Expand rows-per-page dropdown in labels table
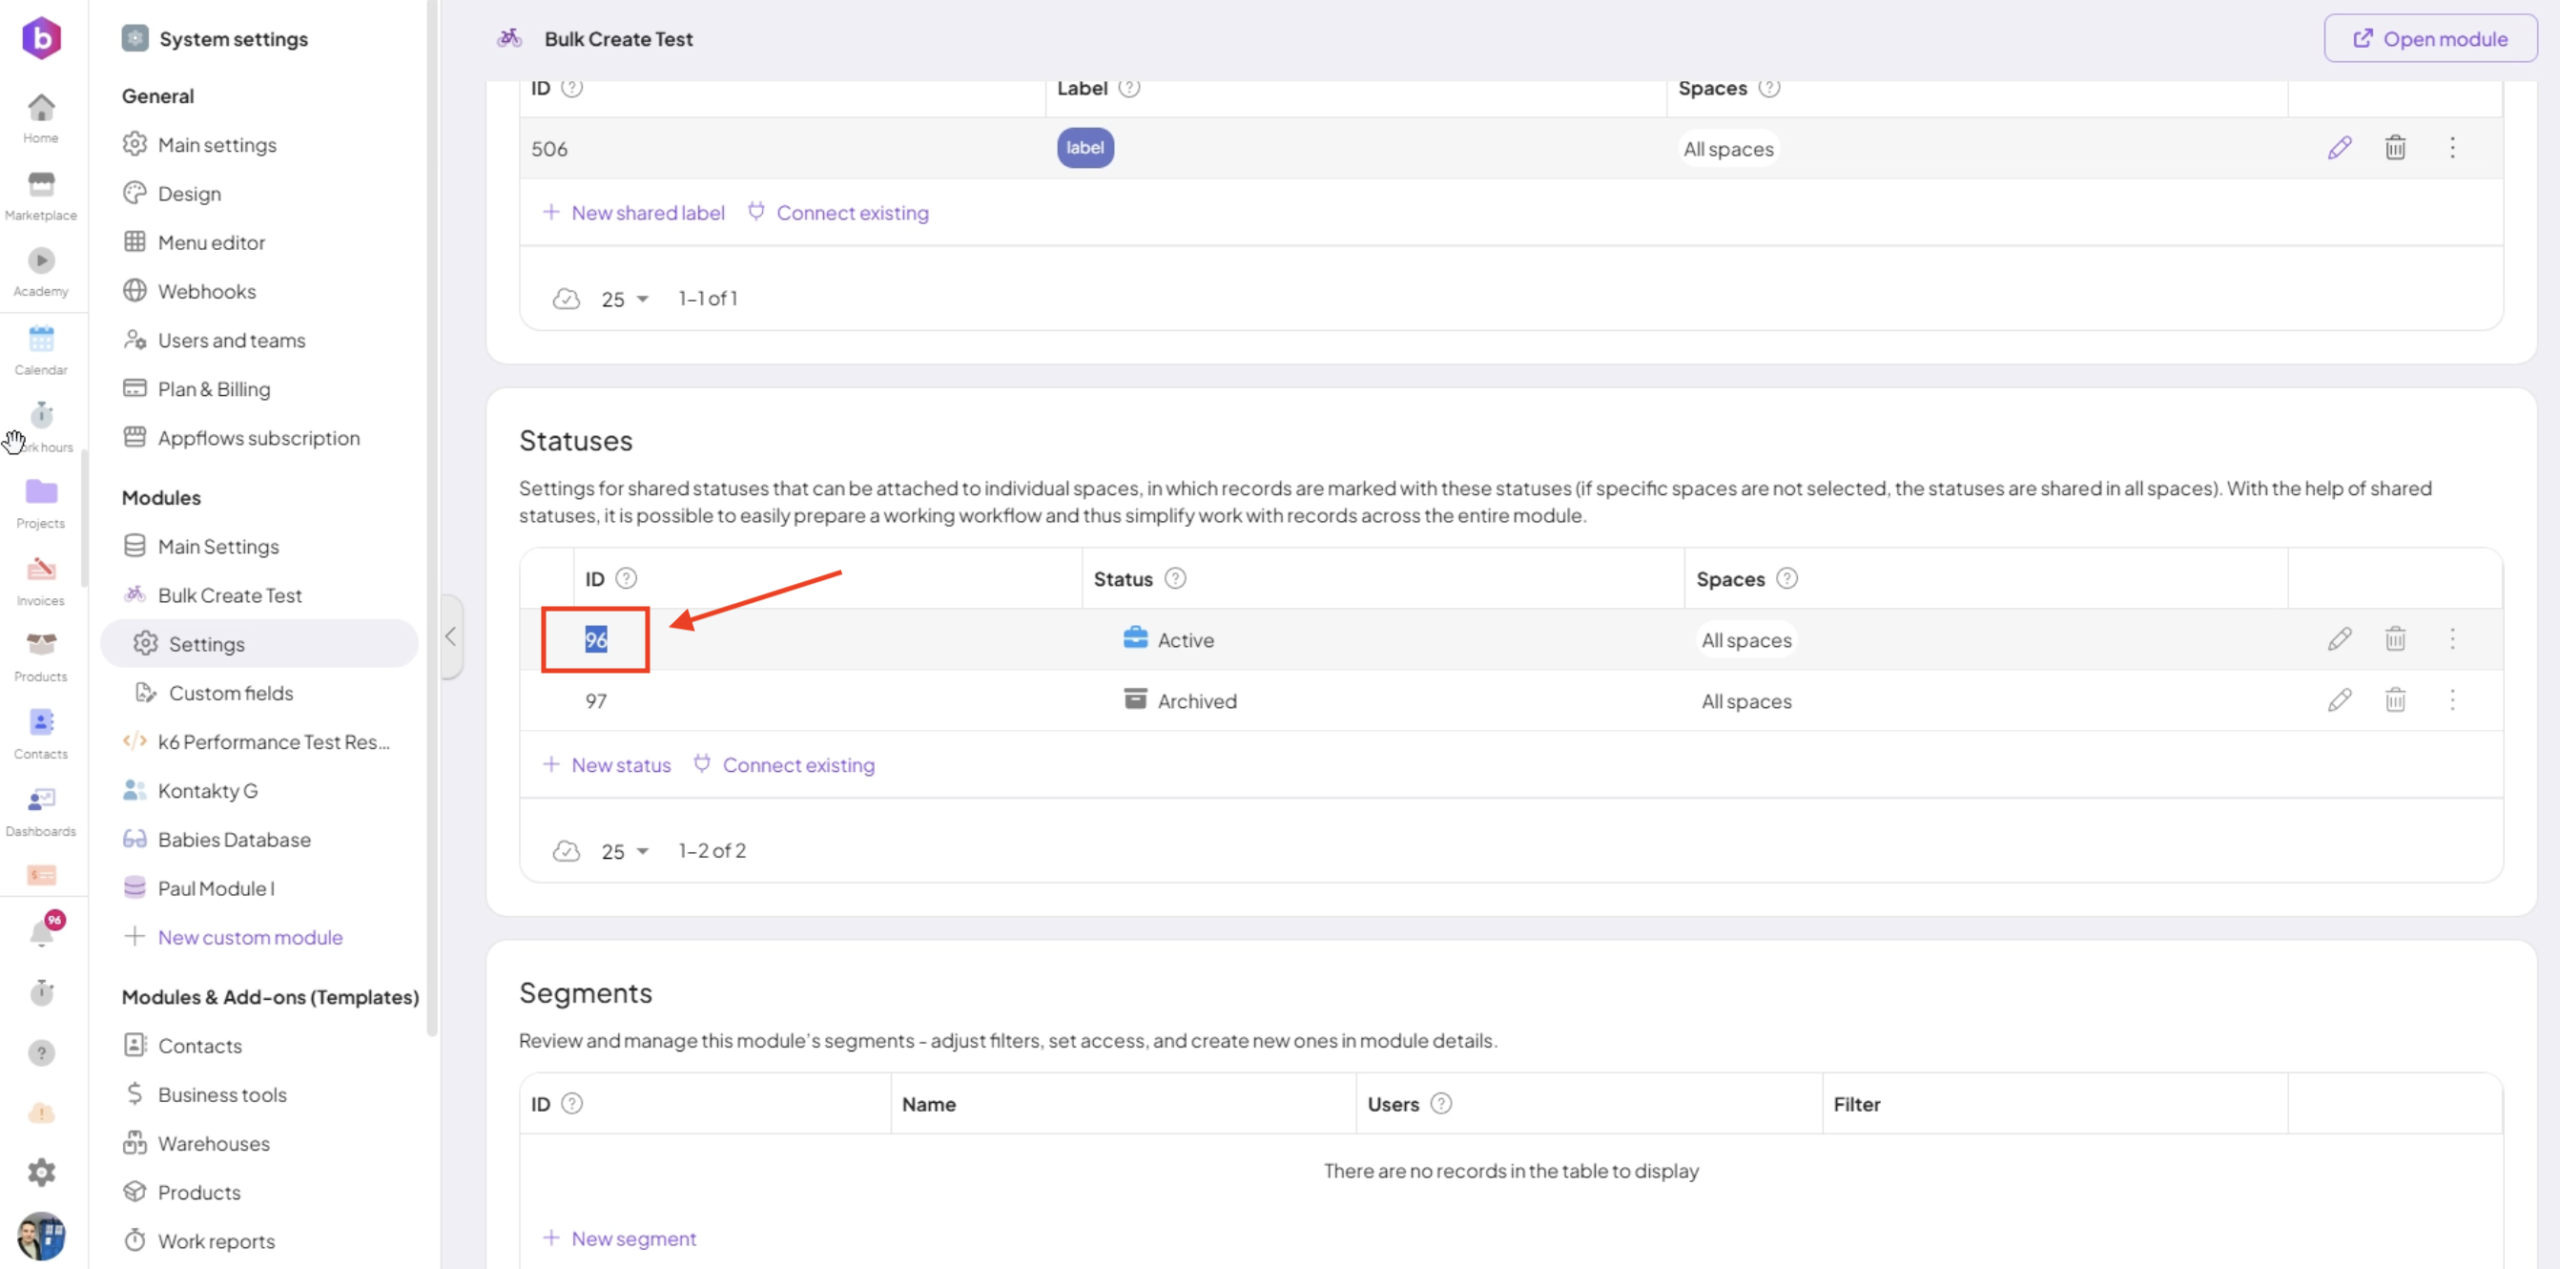The image size is (2560, 1269). coord(625,299)
